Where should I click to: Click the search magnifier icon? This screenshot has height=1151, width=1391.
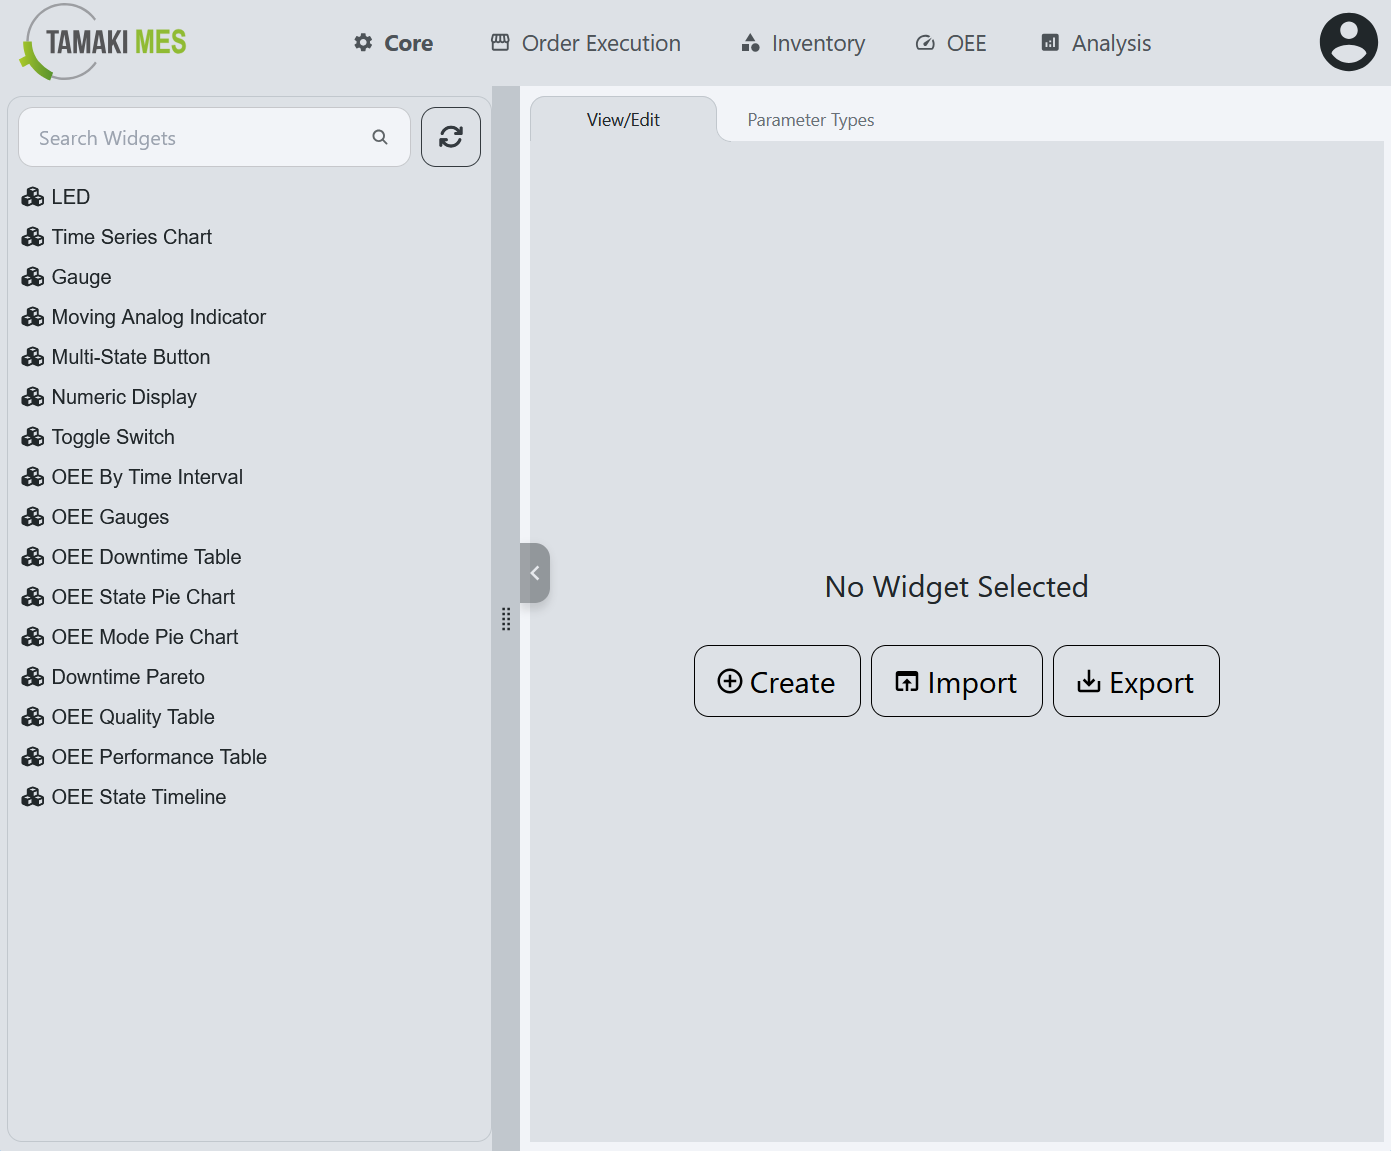(x=380, y=137)
